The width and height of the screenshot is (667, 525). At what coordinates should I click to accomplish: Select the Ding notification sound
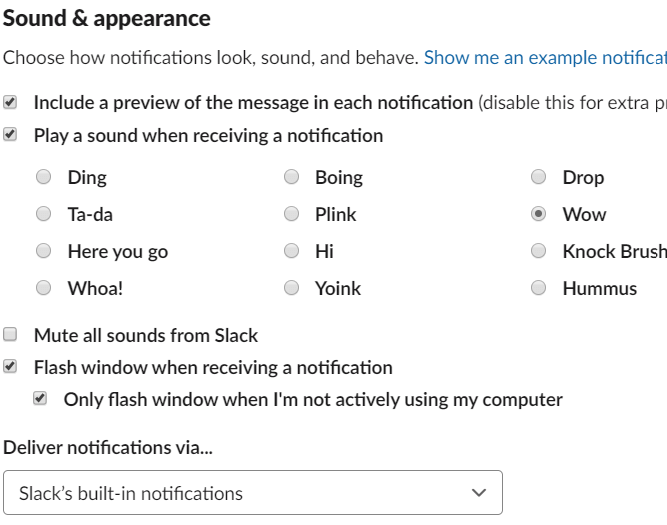pyautogui.click(x=44, y=178)
